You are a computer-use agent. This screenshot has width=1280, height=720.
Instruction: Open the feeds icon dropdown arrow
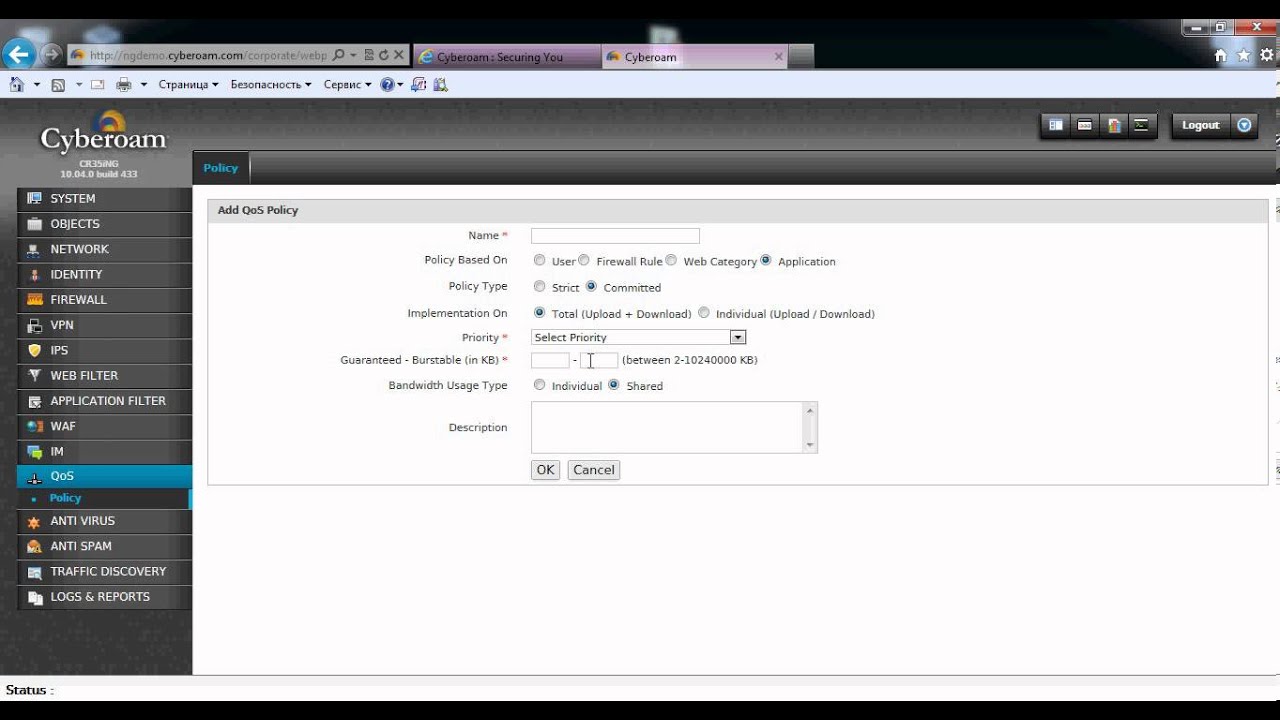point(79,85)
